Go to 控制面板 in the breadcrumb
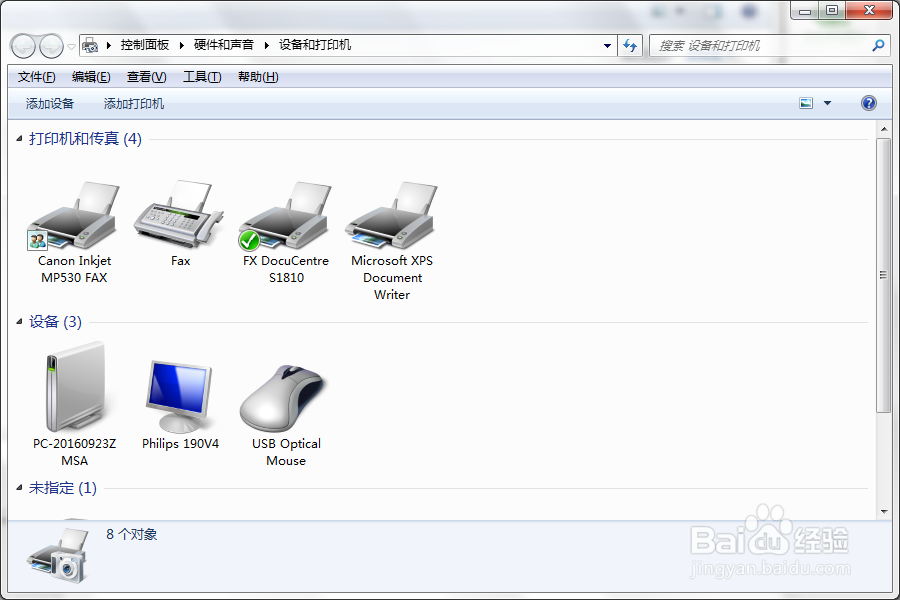Screen dimensions: 900x600 click(145, 45)
